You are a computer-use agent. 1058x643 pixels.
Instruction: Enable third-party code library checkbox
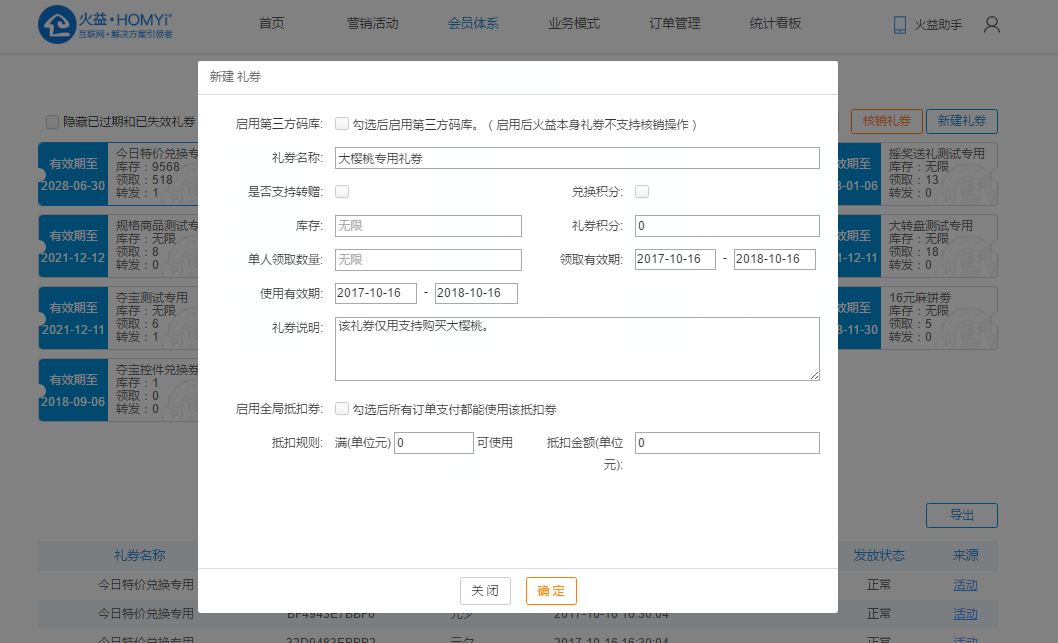click(x=342, y=125)
